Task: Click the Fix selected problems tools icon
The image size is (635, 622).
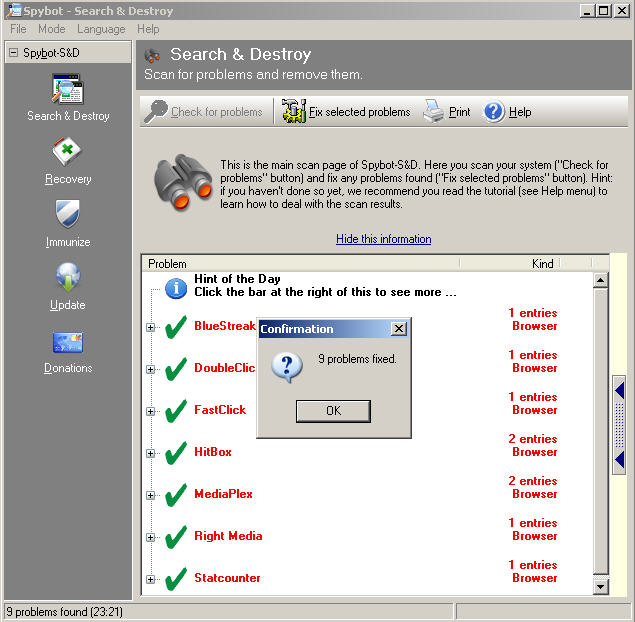Action: tap(293, 111)
